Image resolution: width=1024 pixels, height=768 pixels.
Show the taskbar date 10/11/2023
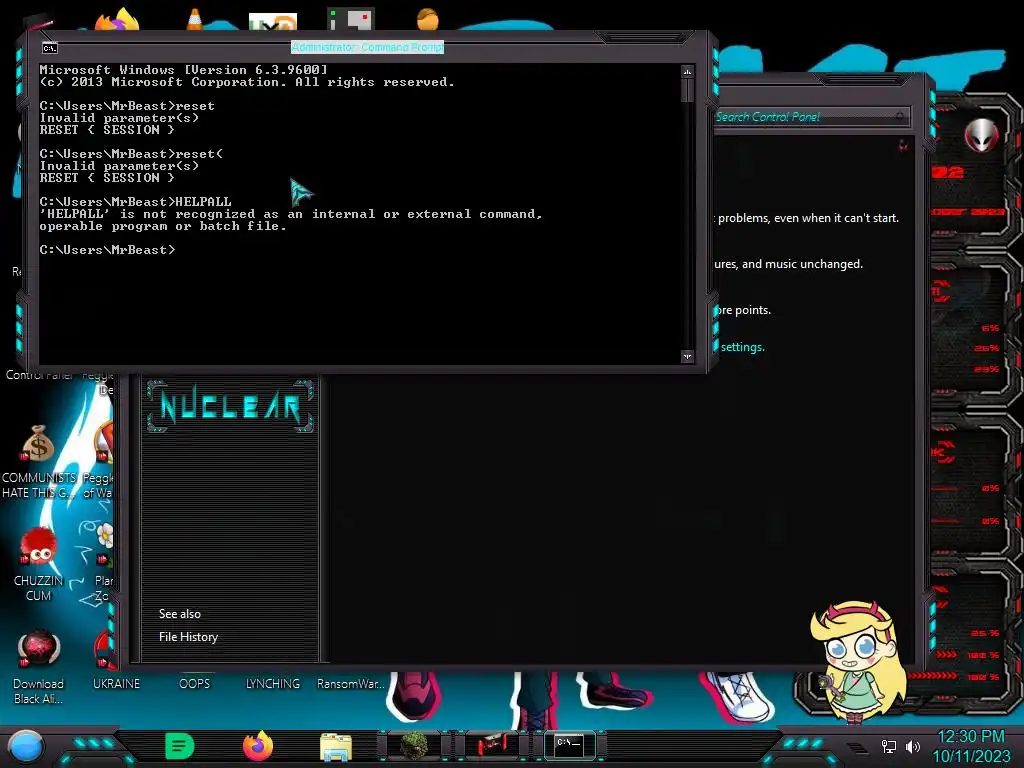(x=971, y=756)
